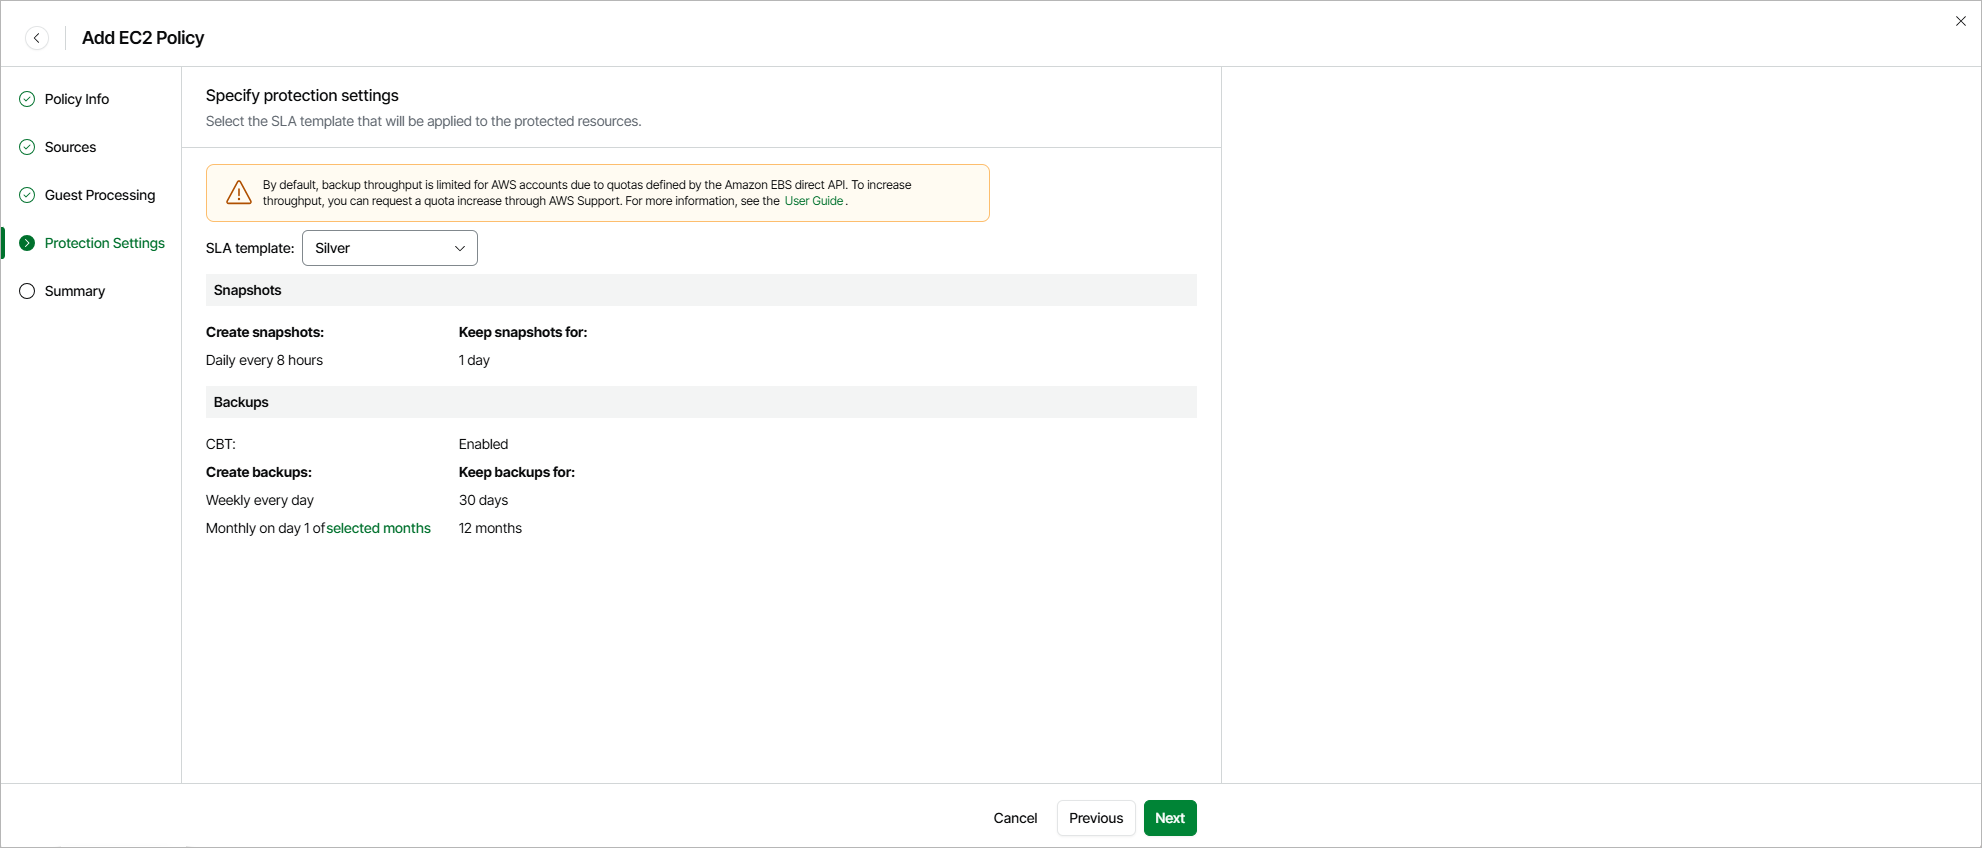Switch to the Sources step
Viewport: 1982px width, 848px height.
pos(70,147)
